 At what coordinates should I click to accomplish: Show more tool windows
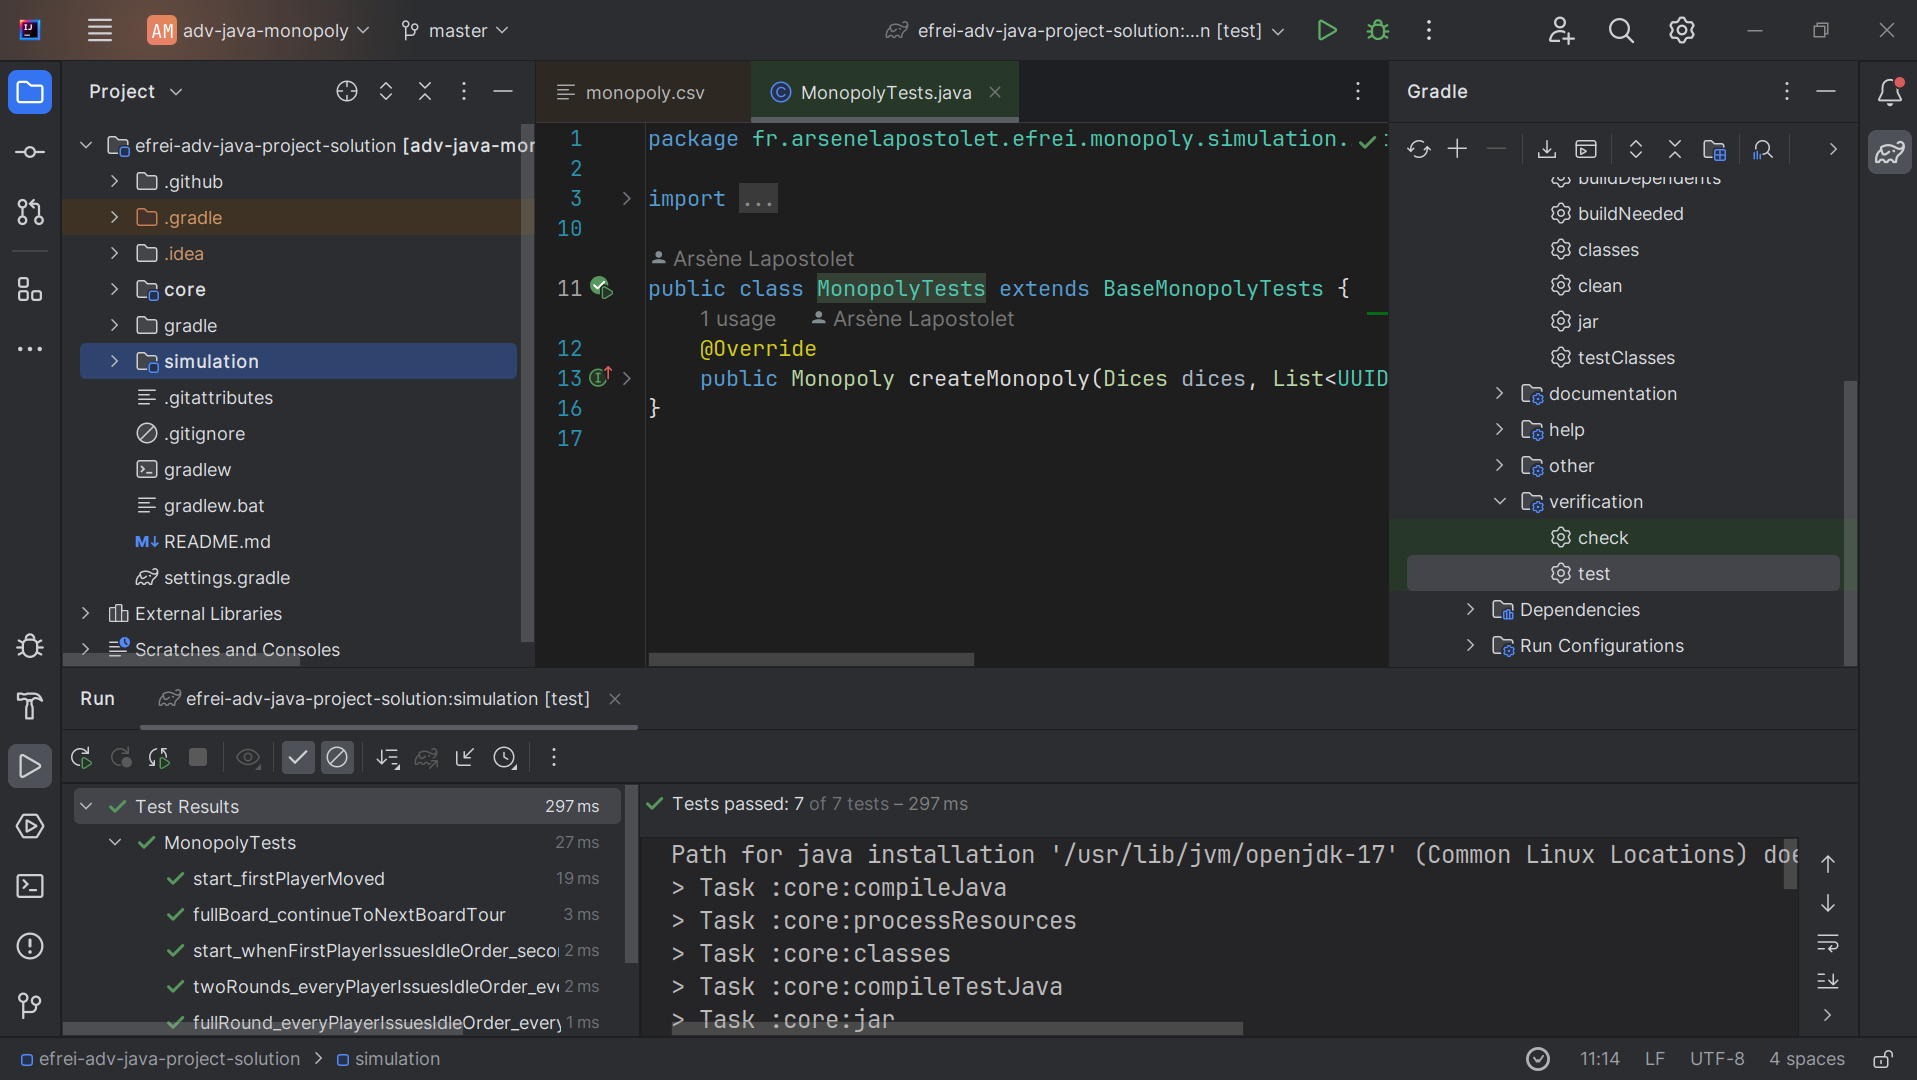[x=30, y=349]
